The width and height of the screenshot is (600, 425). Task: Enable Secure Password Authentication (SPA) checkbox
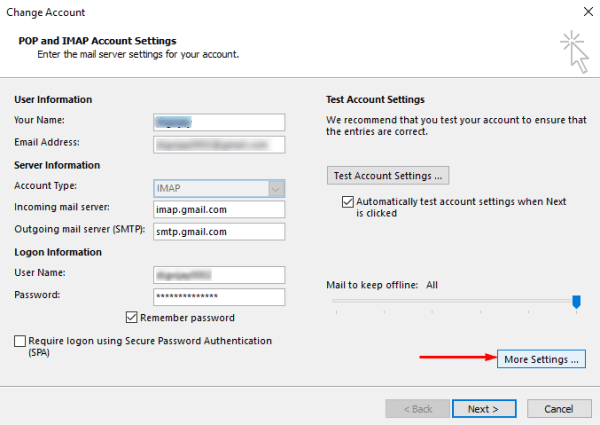pyautogui.click(x=21, y=342)
